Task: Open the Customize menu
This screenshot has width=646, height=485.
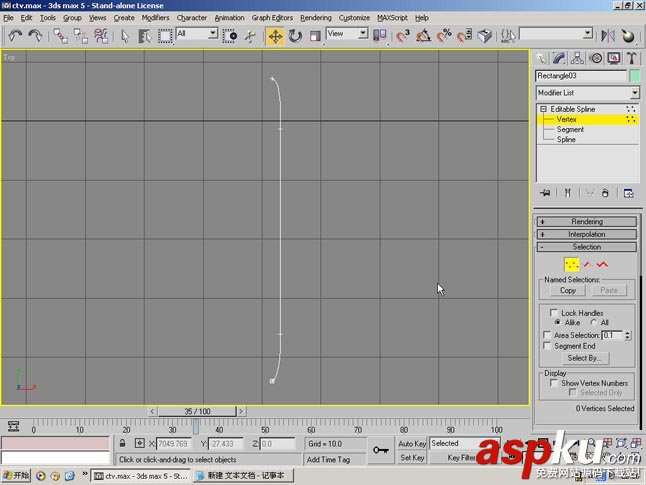Action: (354, 18)
